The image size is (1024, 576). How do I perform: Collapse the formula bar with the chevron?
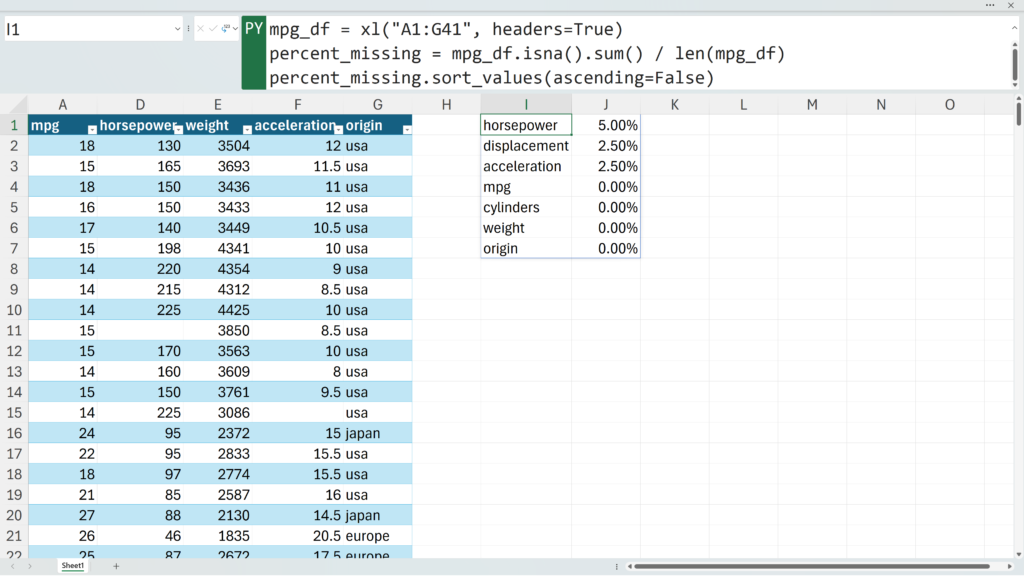pyautogui.click(x=1015, y=29)
